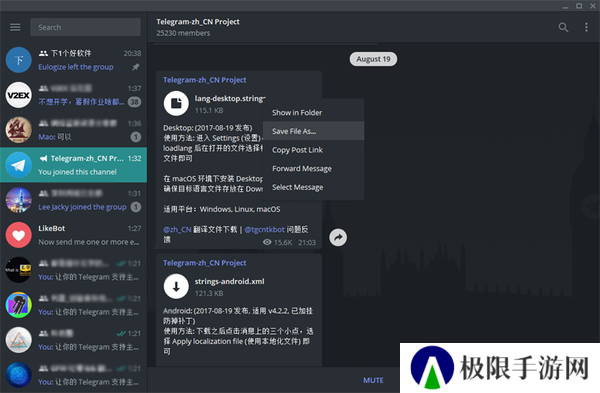Choose Select Message from context menu
Image resolution: width=600 pixels, height=393 pixels.
point(313,187)
